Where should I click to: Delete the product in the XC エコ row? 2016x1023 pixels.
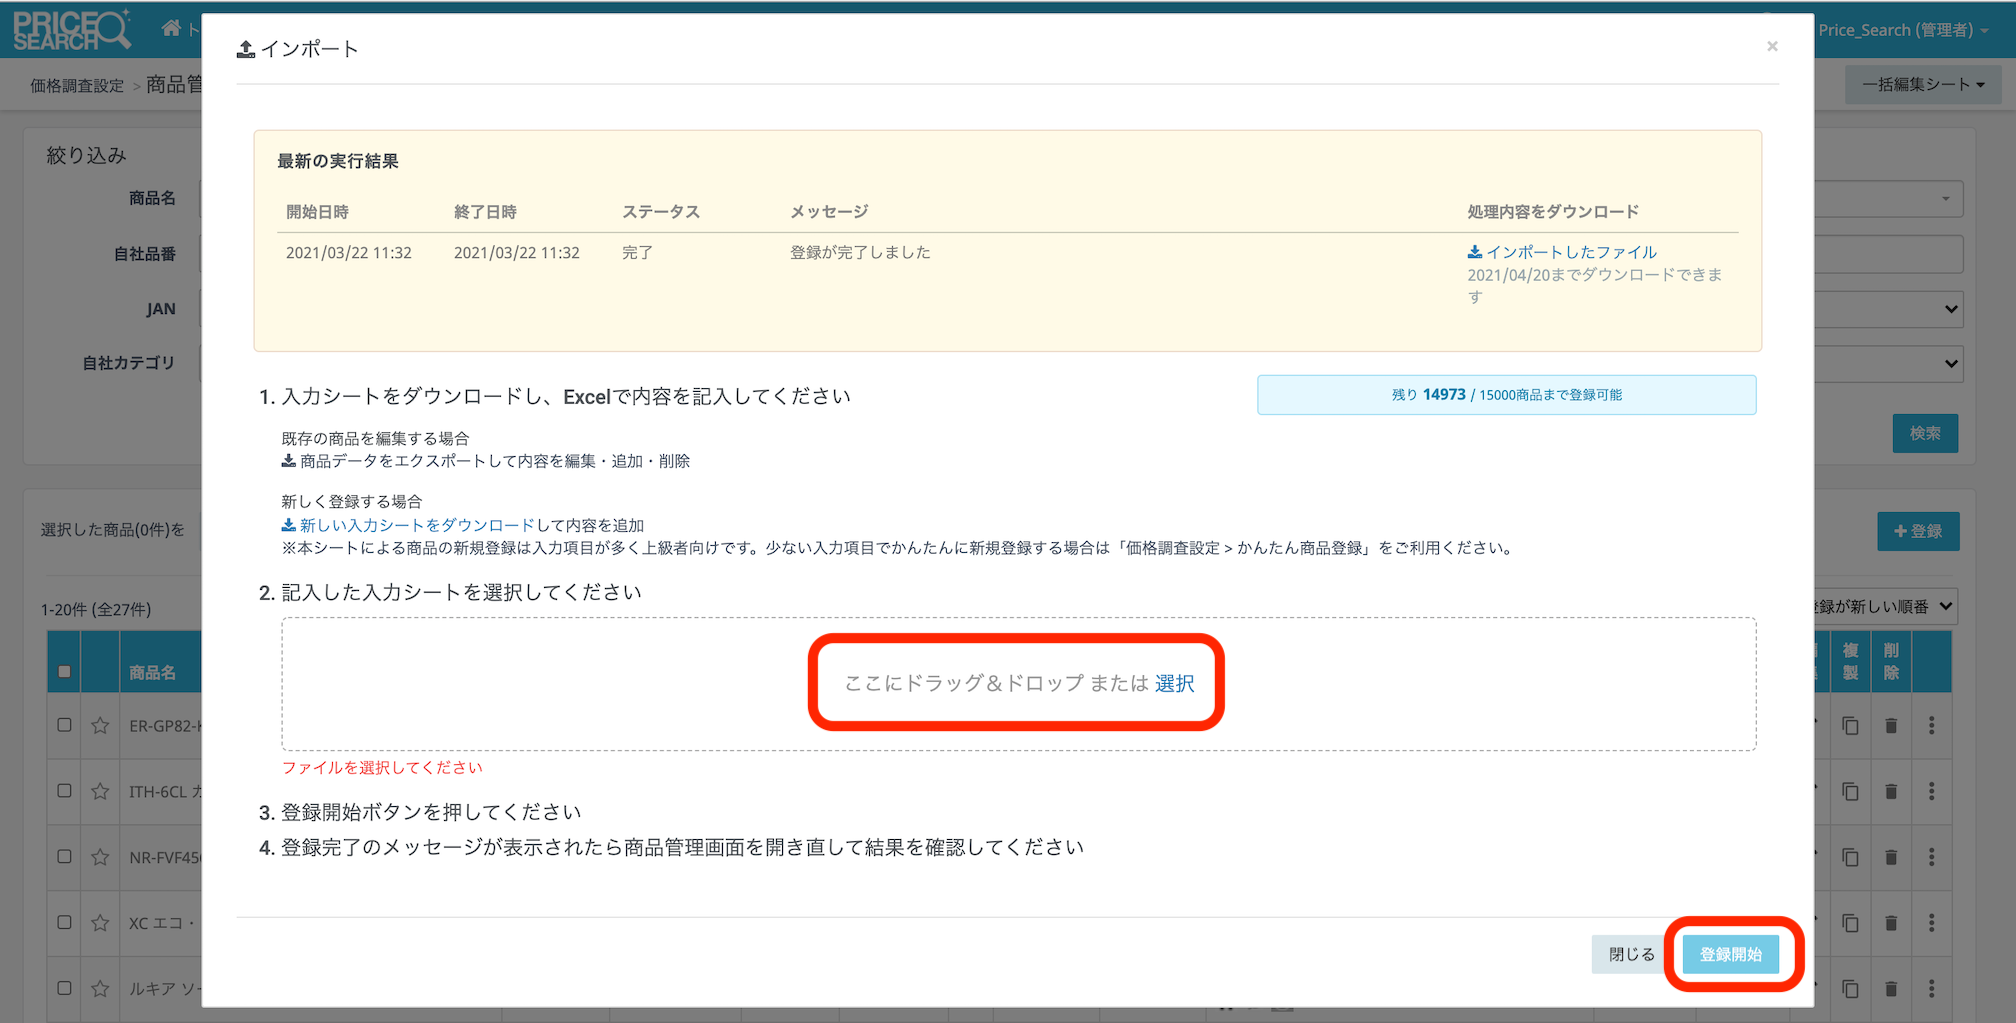(x=1890, y=923)
